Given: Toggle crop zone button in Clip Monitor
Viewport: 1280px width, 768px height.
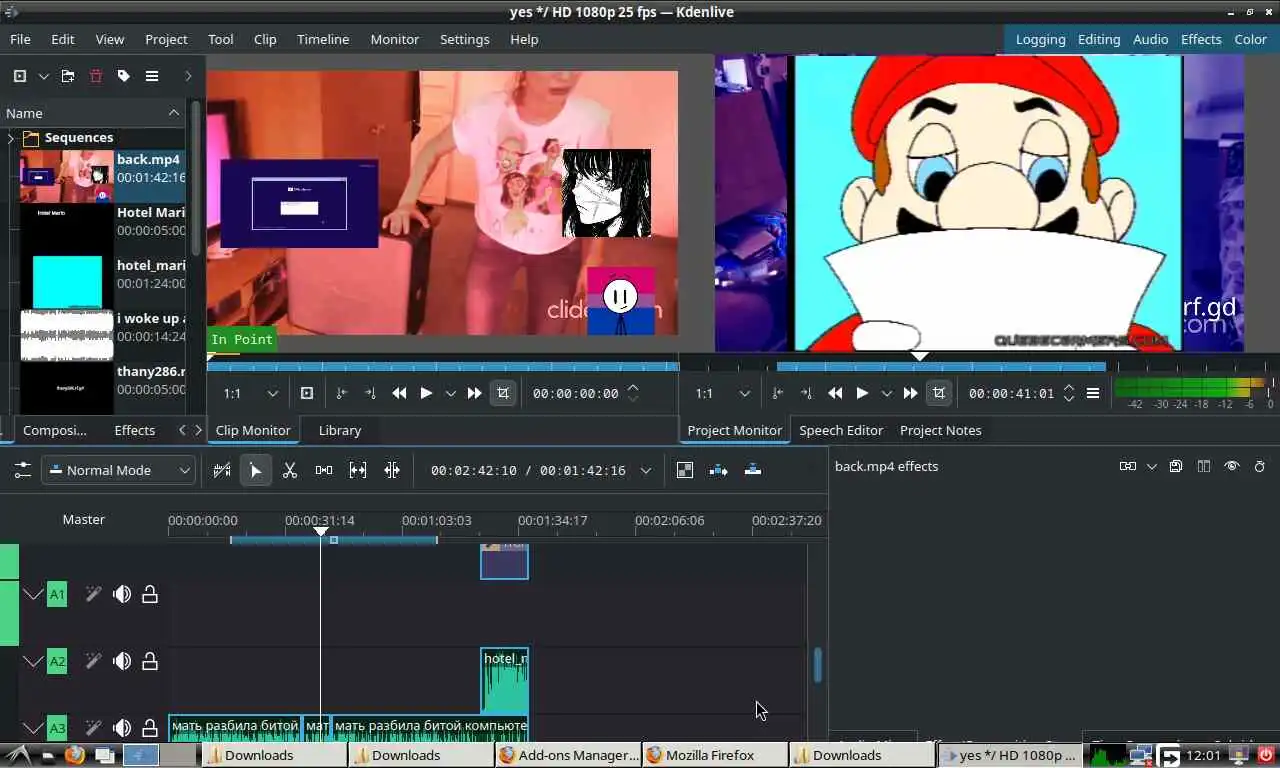Looking at the screenshot, I should 503,393.
